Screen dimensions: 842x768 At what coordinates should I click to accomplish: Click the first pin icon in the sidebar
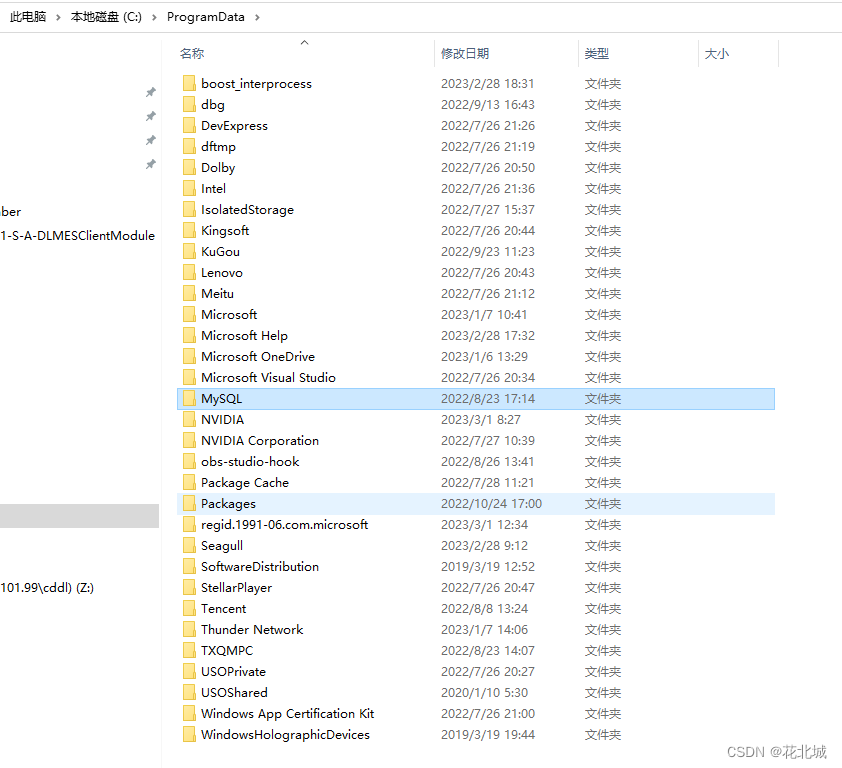point(151,92)
